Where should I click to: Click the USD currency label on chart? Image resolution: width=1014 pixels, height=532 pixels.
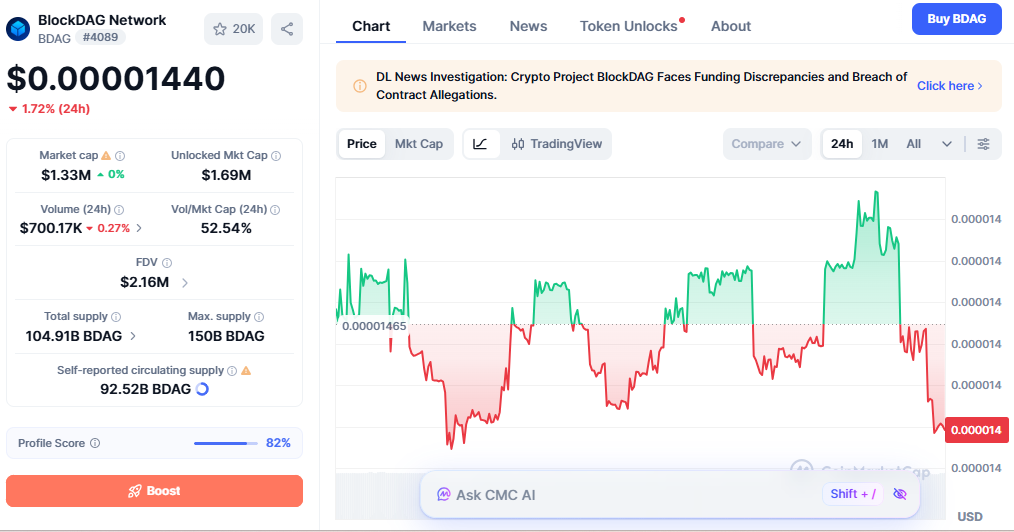point(969,516)
